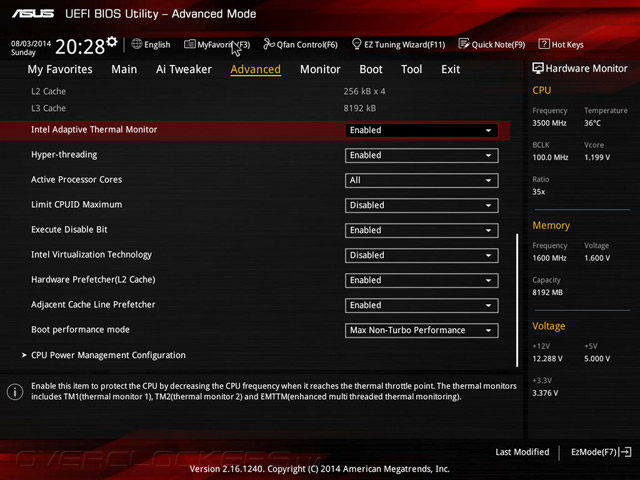Image resolution: width=640 pixels, height=480 pixels.
Task: Click the +3.3V reading 3.376 V
Action: [x=545, y=393]
